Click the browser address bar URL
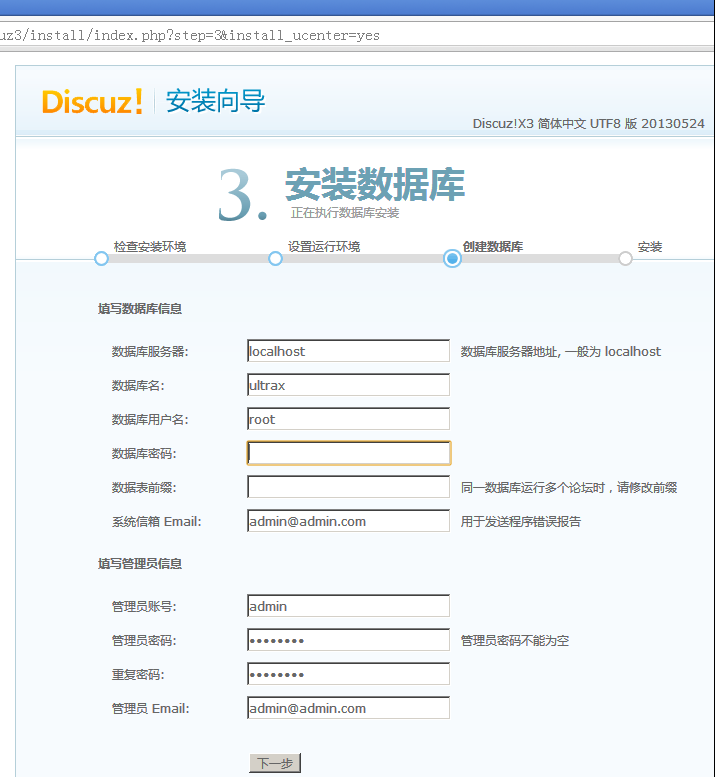The image size is (716, 777). coord(190,35)
